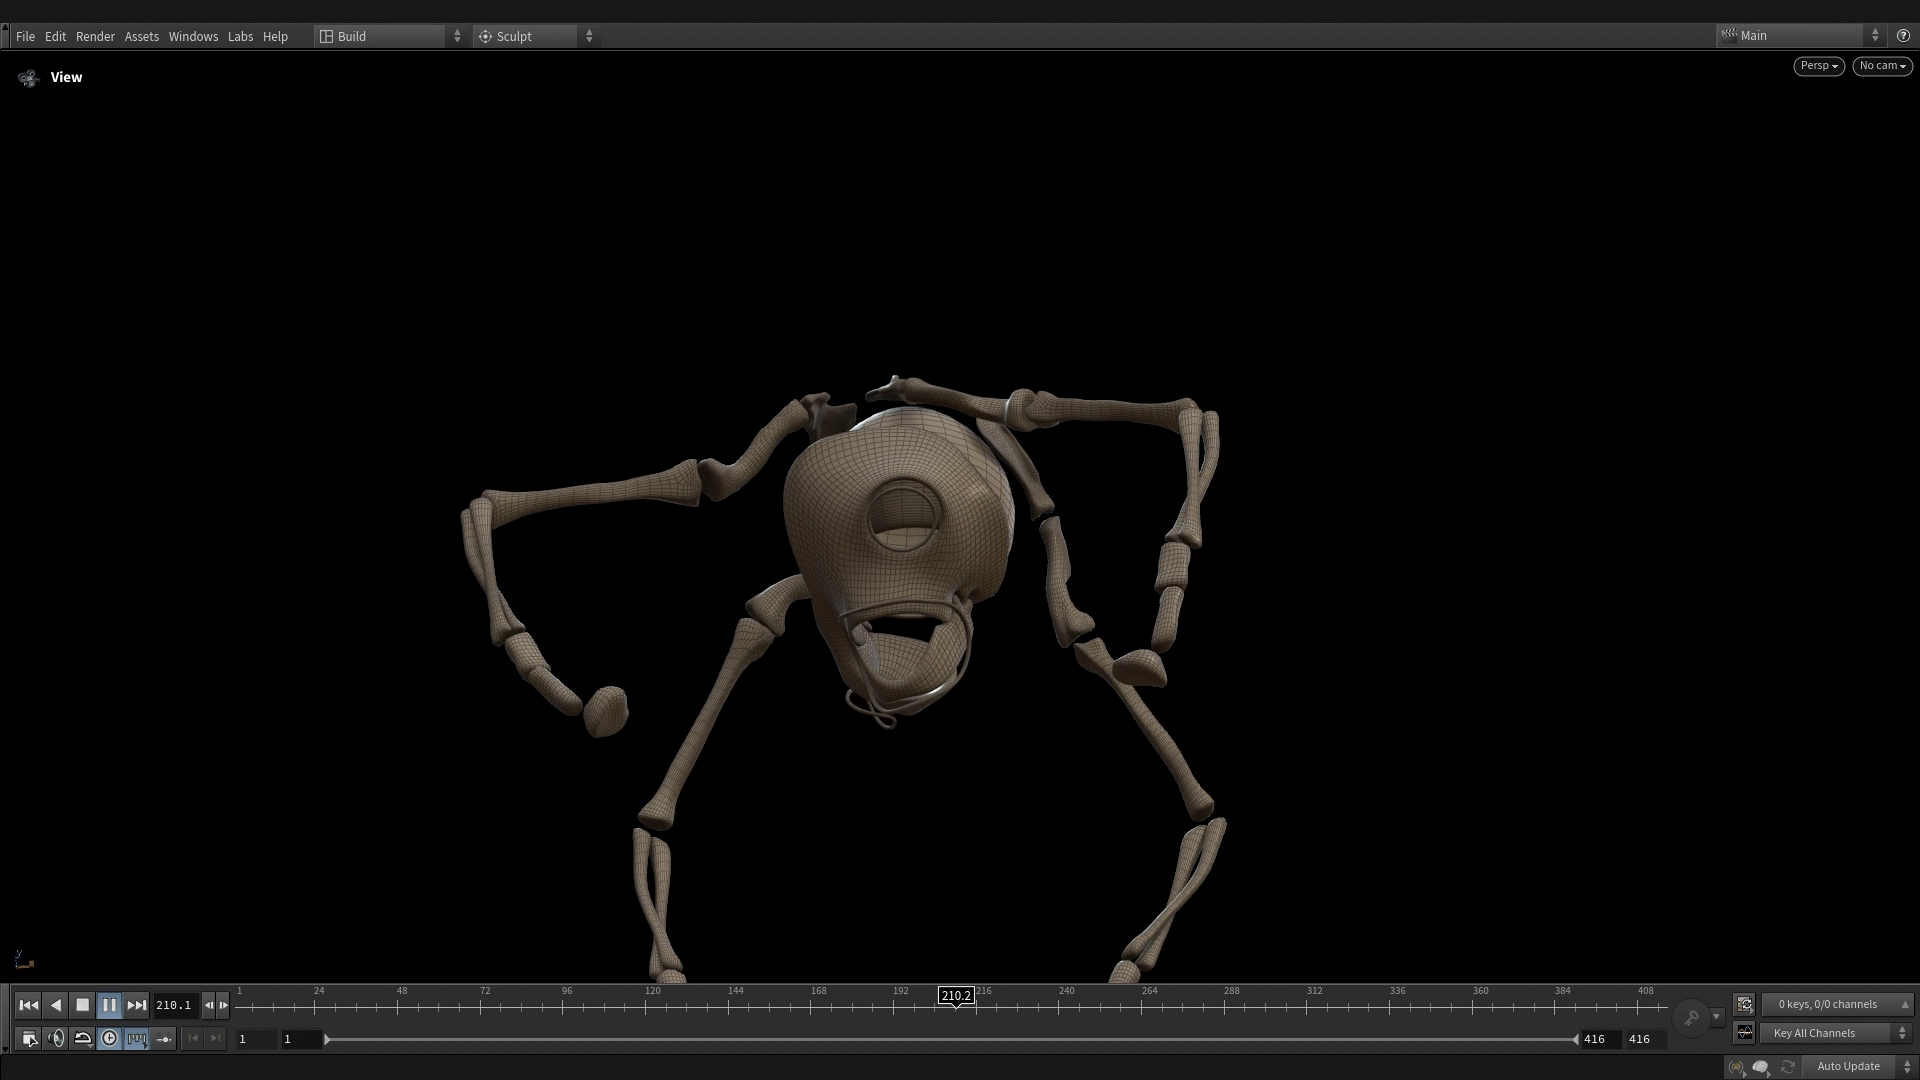Click the 0 keys, 0/0 channels button
Viewport: 1920px width, 1080px height.
pos(1836,1004)
